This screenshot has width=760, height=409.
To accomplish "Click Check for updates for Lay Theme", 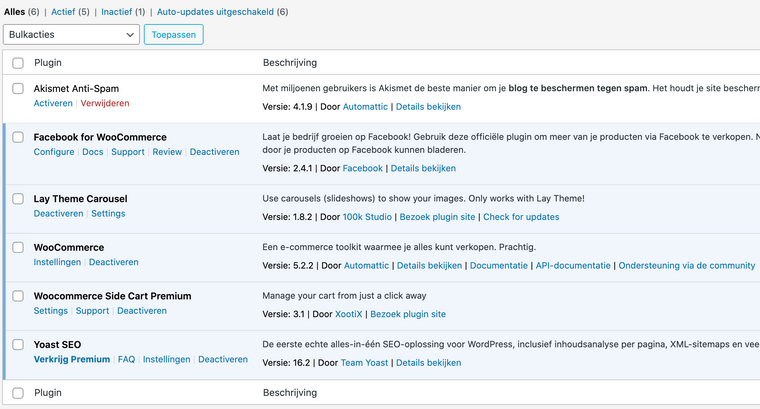I will (521, 216).
